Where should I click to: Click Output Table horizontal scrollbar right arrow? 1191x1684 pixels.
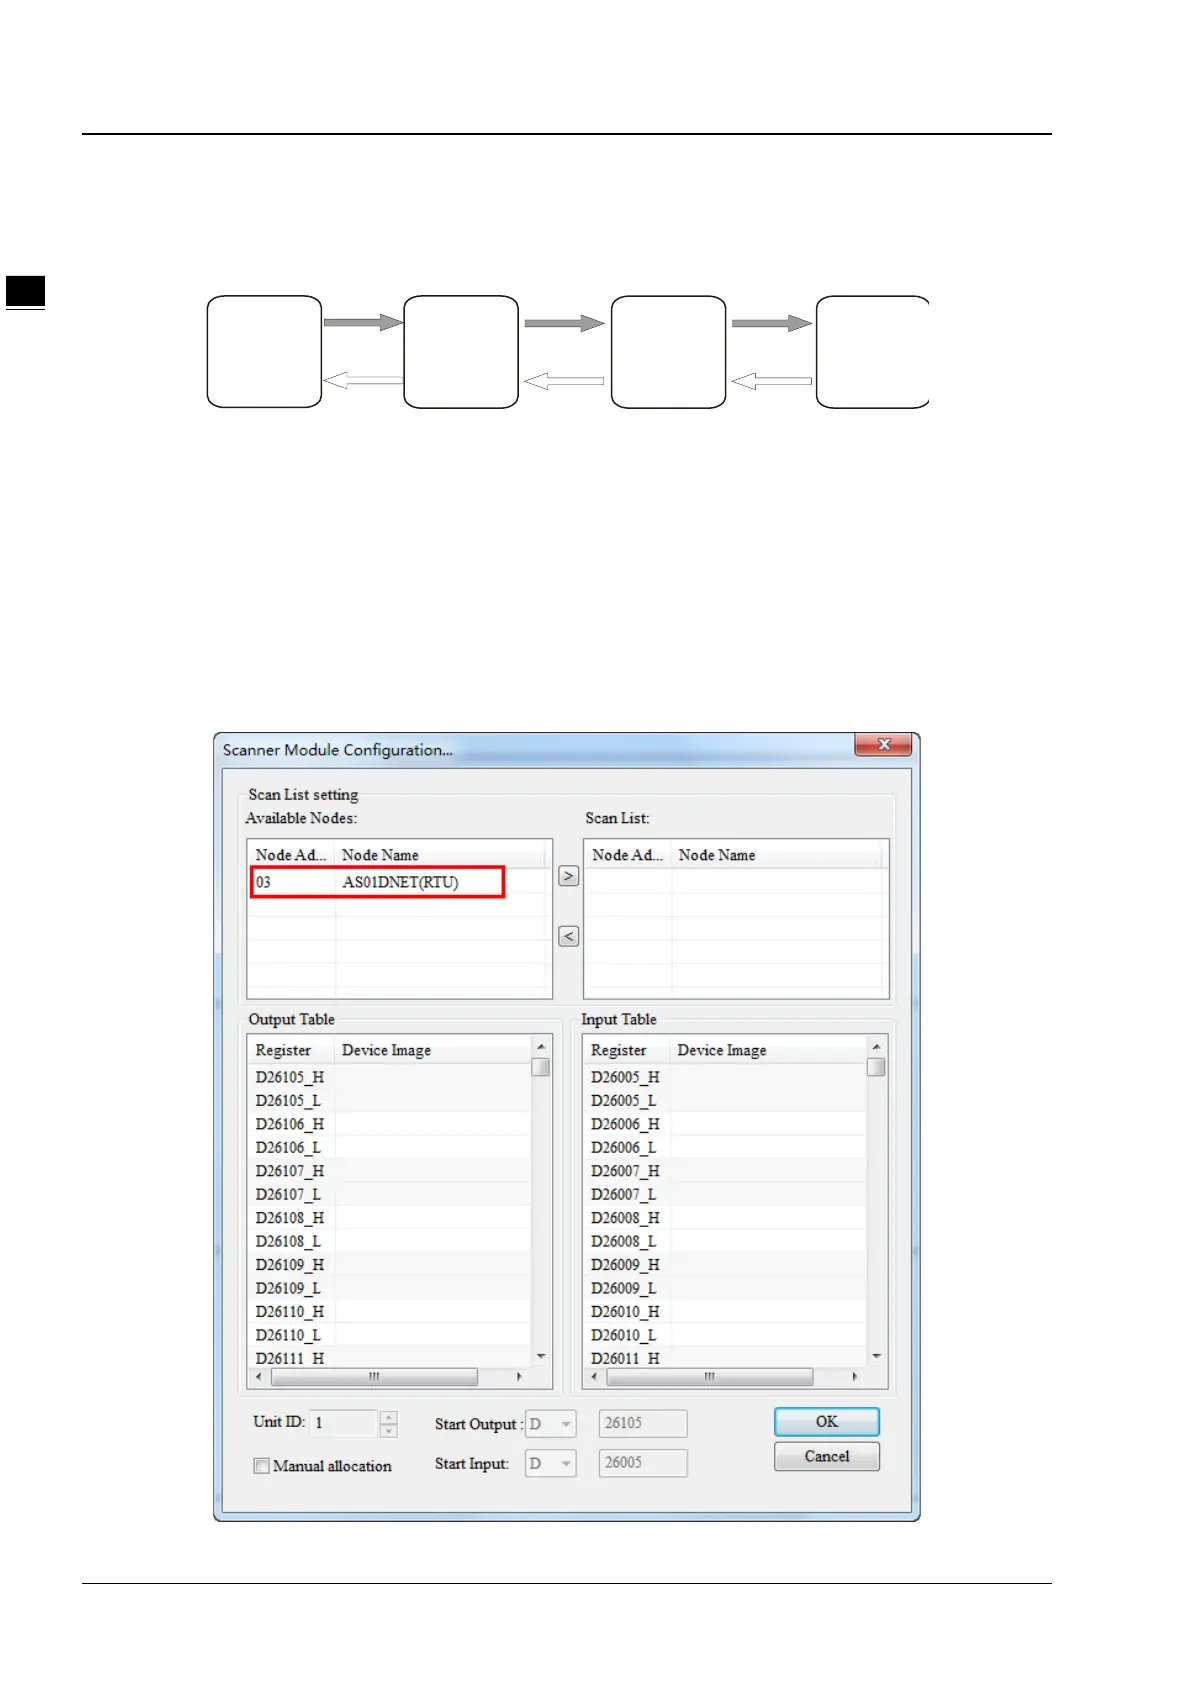[519, 1377]
